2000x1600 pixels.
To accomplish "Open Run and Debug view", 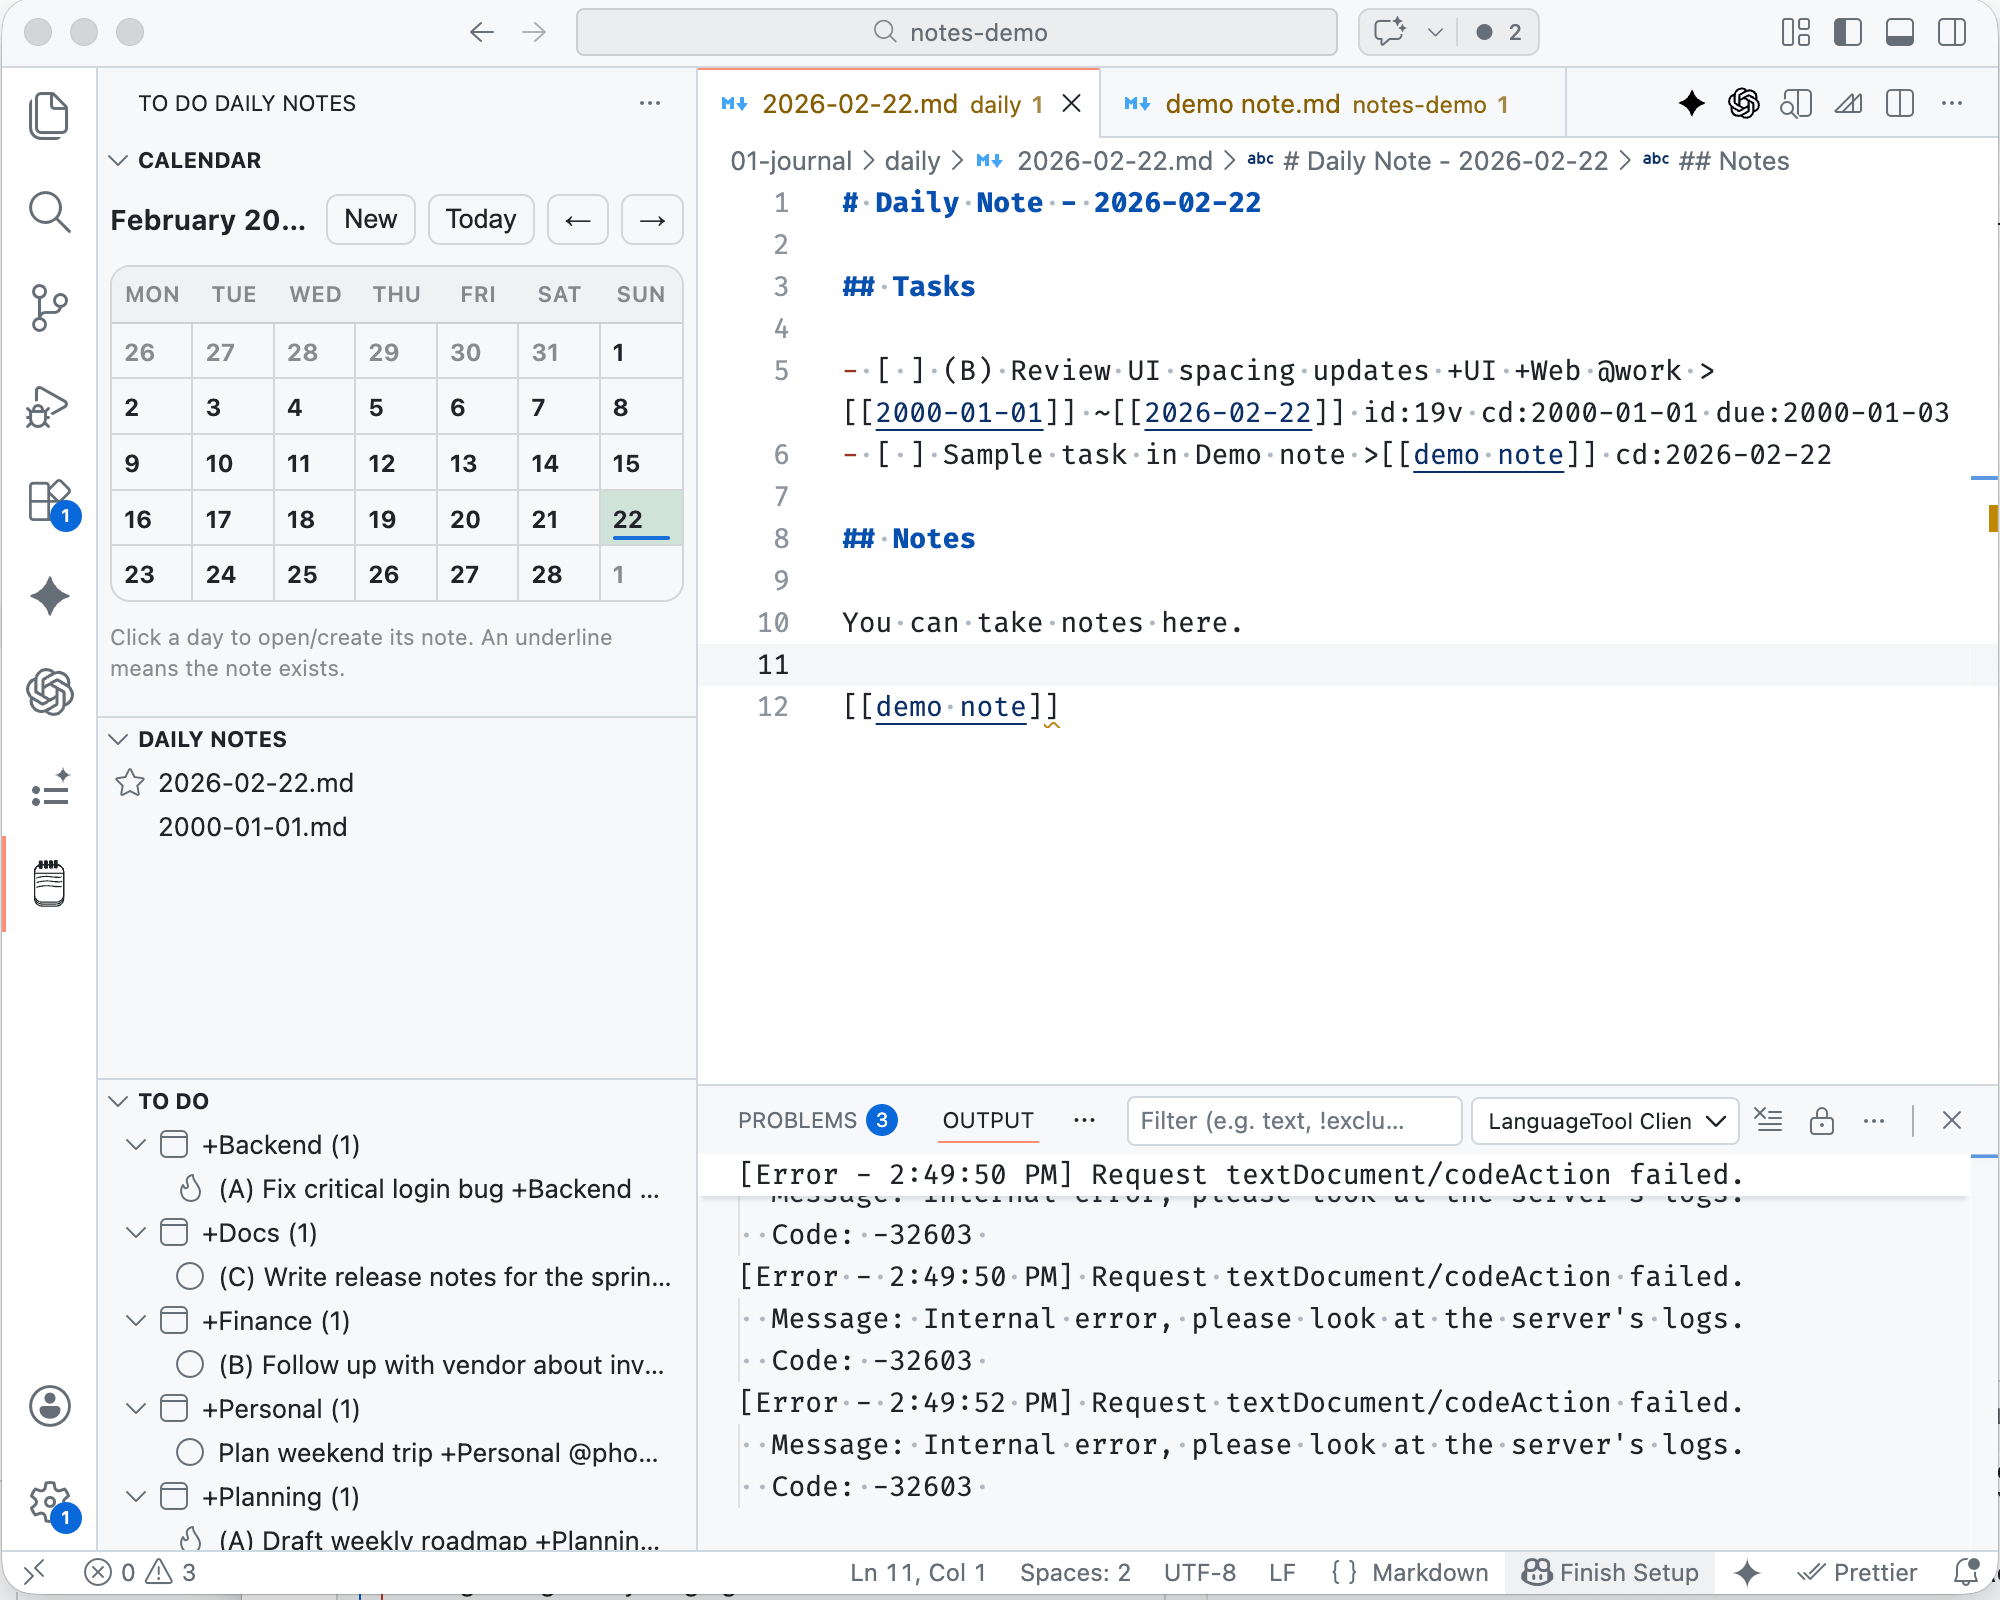I will [49, 405].
